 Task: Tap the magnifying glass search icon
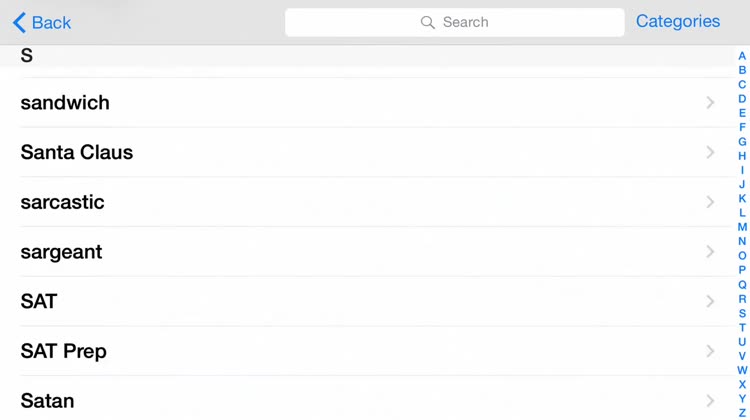428,22
